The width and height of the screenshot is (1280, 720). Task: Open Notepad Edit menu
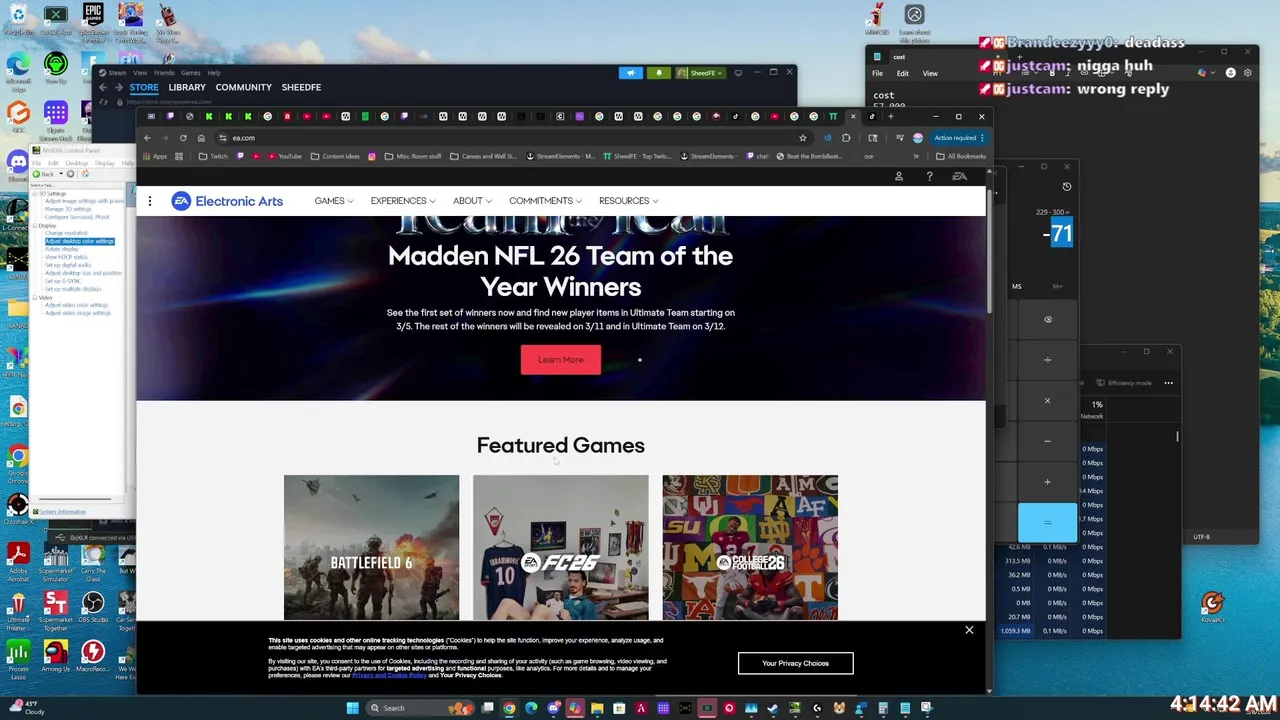(x=902, y=73)
